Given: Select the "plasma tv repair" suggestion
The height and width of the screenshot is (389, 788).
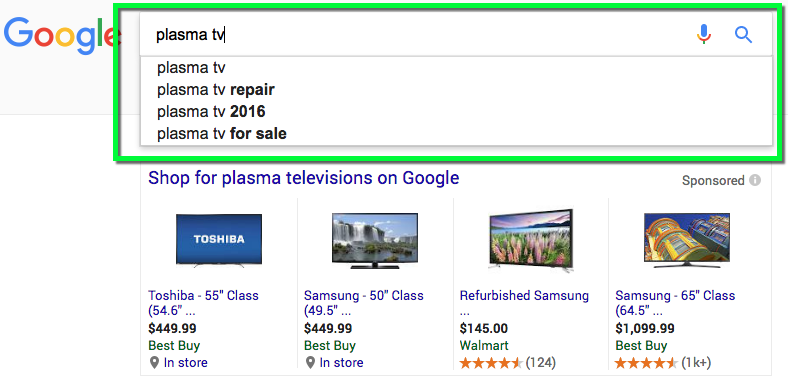Looking at the screenshot, I should pos(456,90).
